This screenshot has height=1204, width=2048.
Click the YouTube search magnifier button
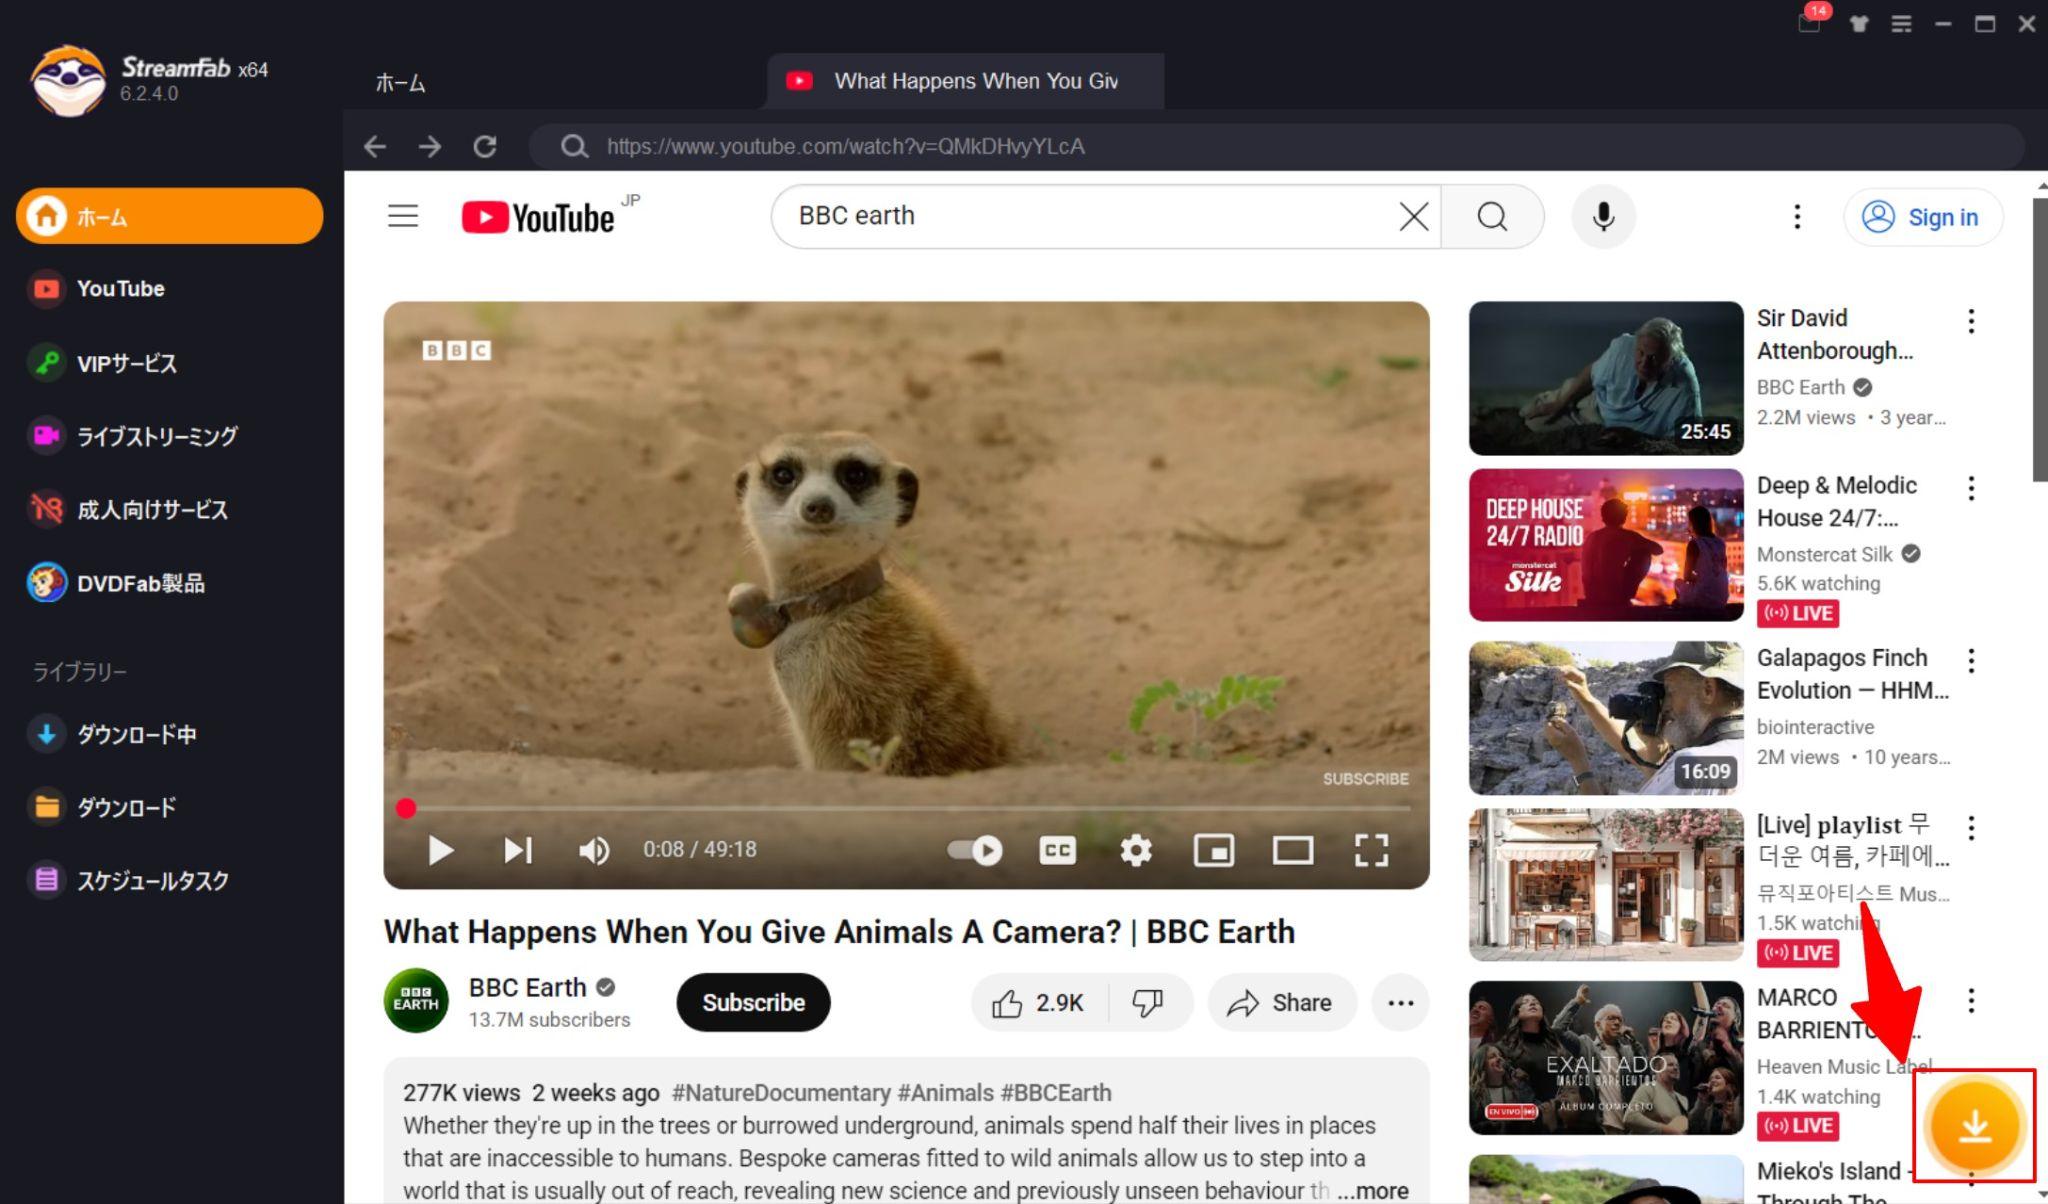coord(1492,216)
